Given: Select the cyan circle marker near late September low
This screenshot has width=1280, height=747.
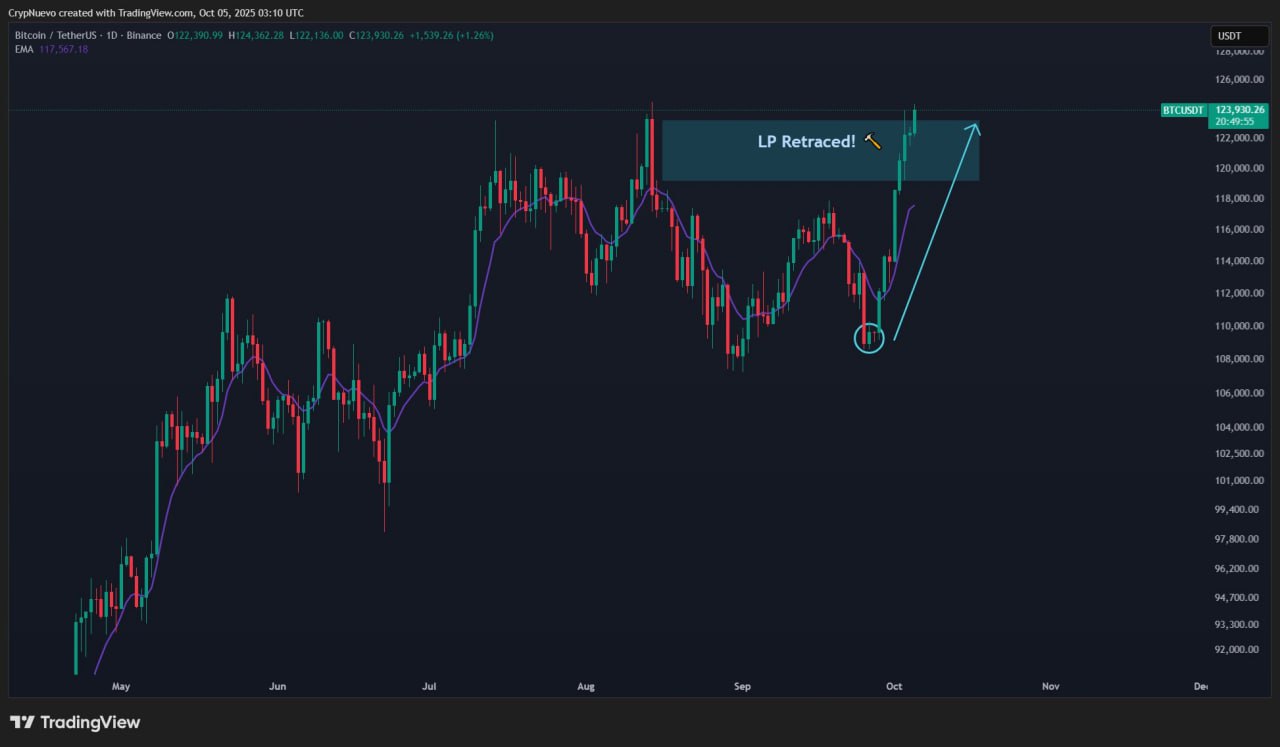Looking at the screenshot, I should tap(869, 338).
